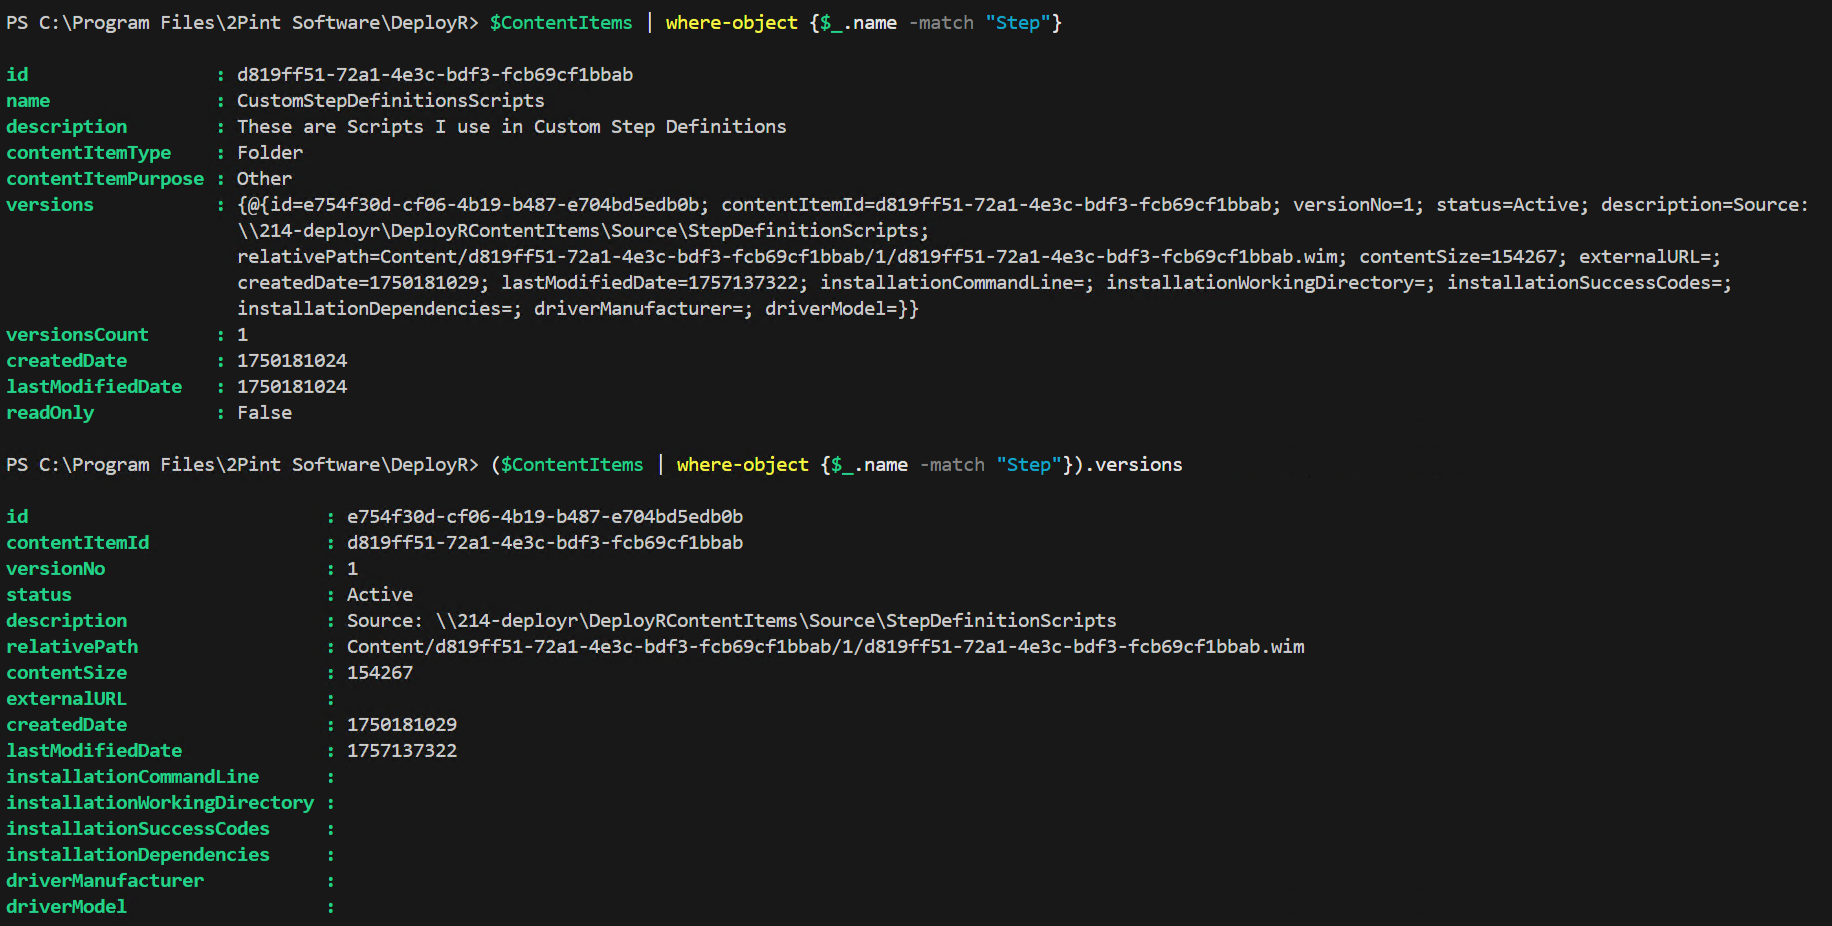Viewport: 1832px width, 926px height.
Task: Click the CustomStepDefinitionsScripts name value
Action: [x=390, y=101]
